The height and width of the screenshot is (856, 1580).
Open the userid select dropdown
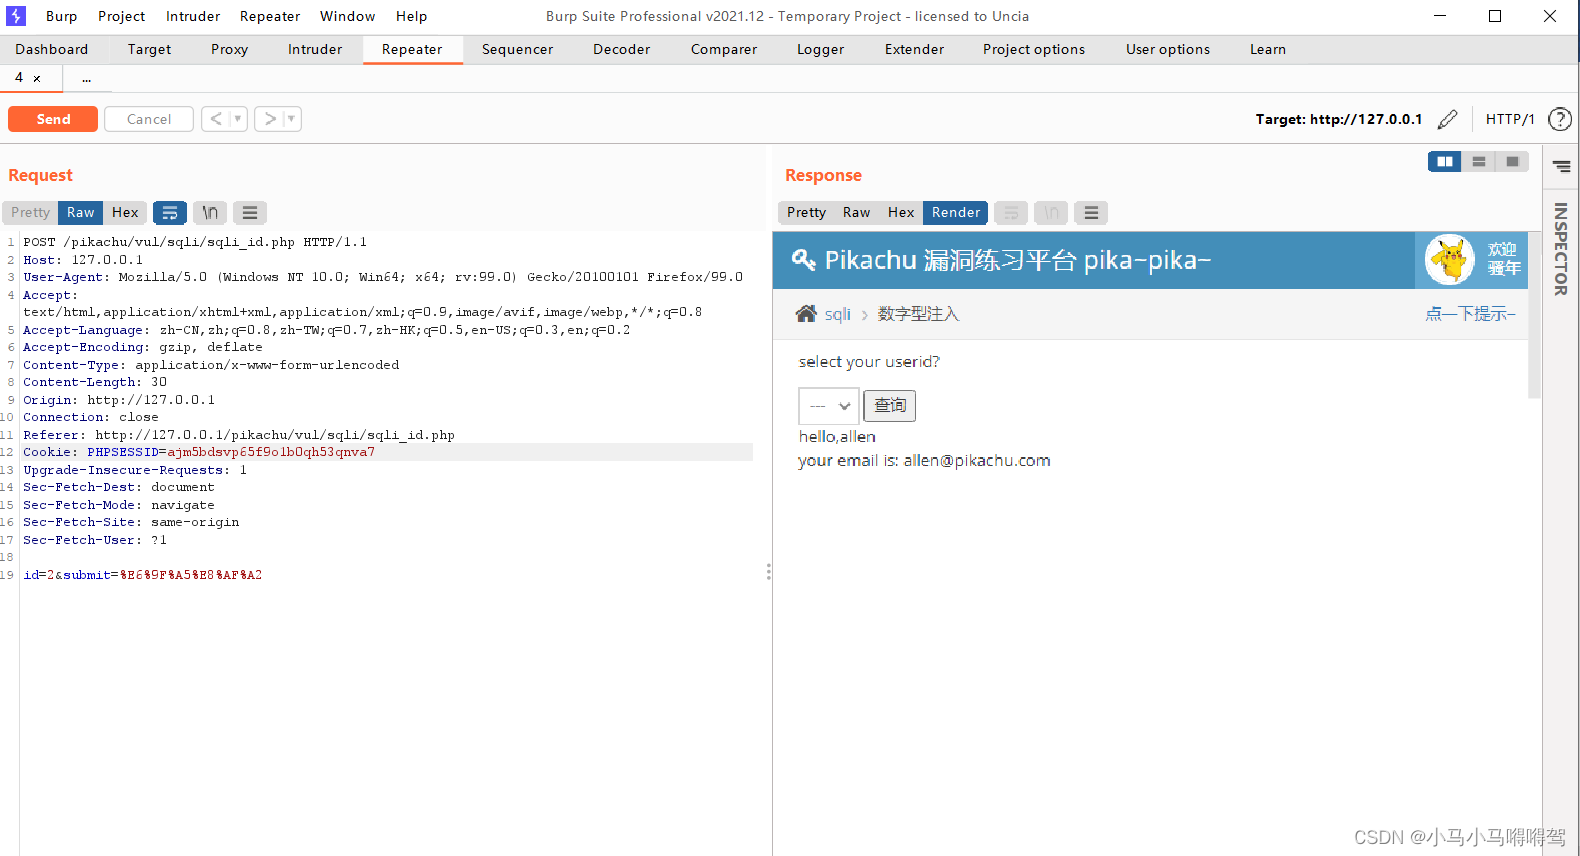pos(829,406)
